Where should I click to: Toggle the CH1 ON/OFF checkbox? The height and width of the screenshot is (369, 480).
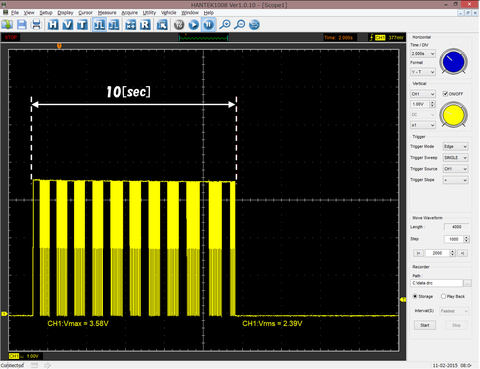445,94
